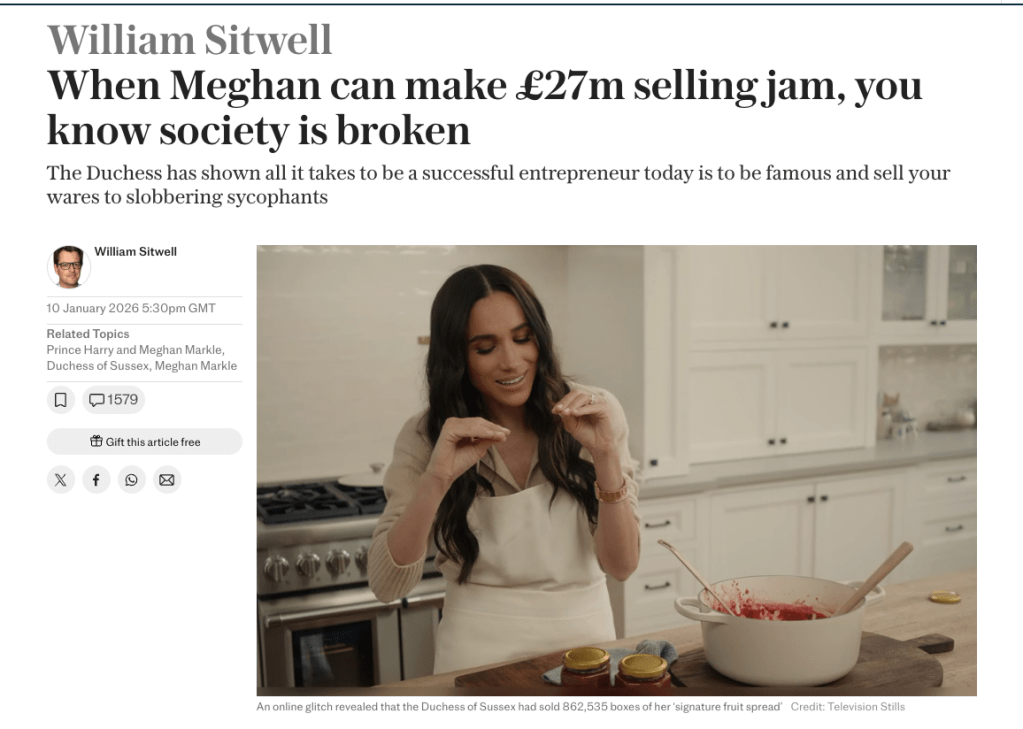Screen dimensions: 1023x729
Task: Click the Television Stills credit text
Action: (x=847, y=707)
